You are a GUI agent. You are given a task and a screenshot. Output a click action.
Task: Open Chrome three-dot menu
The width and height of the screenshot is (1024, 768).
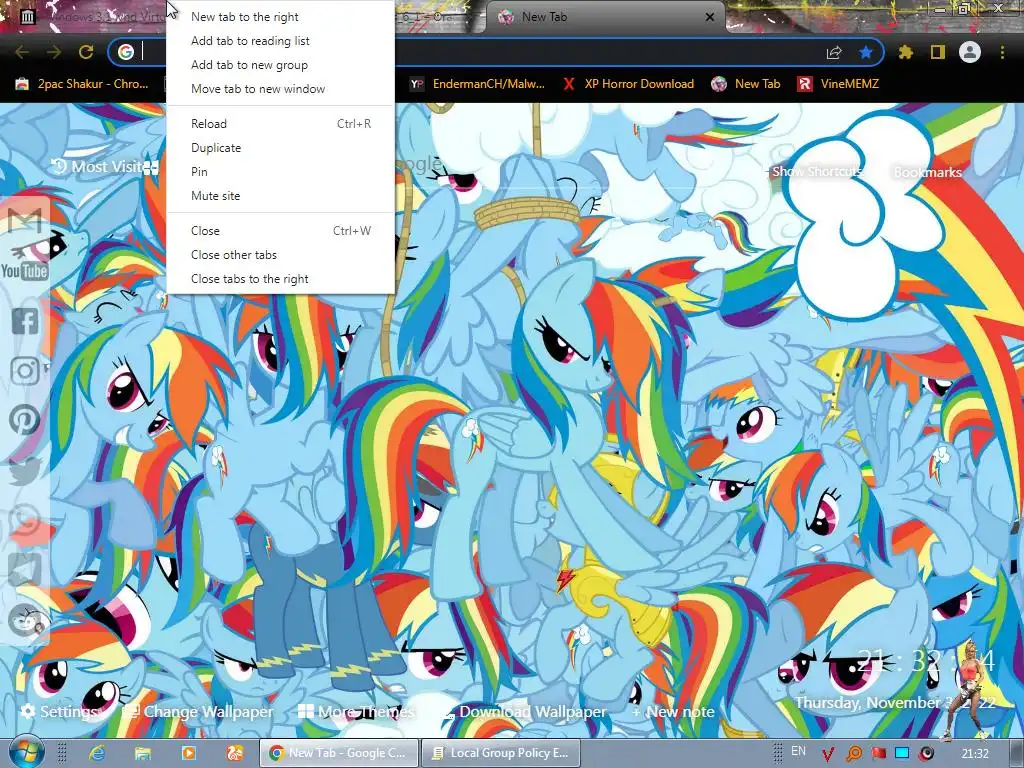pyautogui.click(x=1002, y=52)
